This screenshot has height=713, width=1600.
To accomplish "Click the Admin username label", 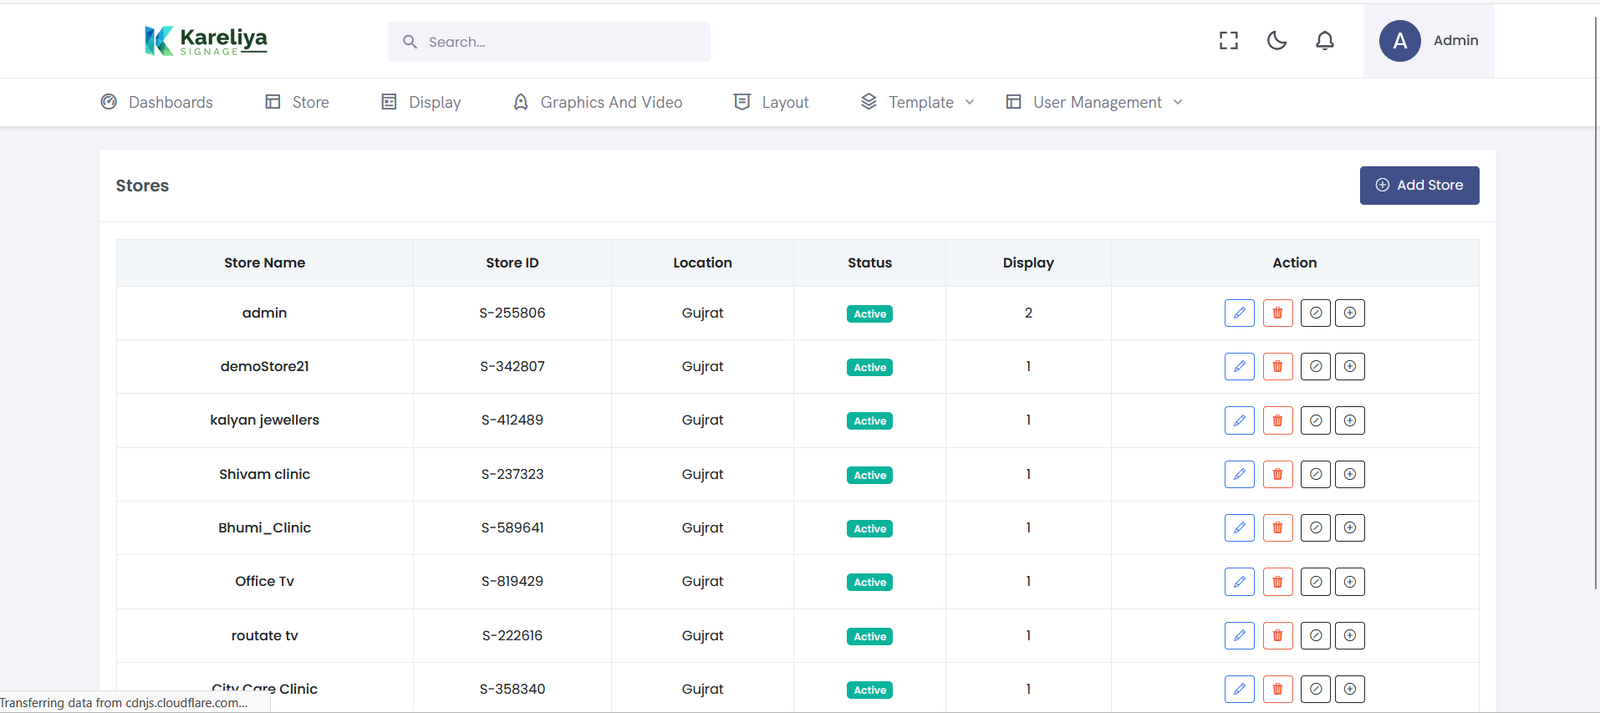I will [x=1456, y=40].
